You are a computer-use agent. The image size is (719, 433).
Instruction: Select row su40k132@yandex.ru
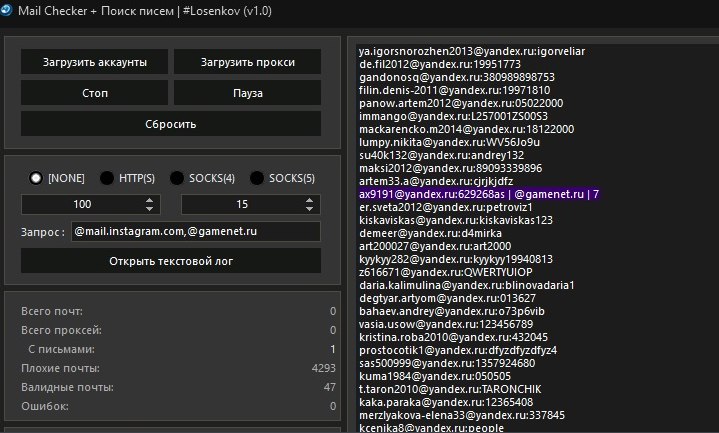441,155
